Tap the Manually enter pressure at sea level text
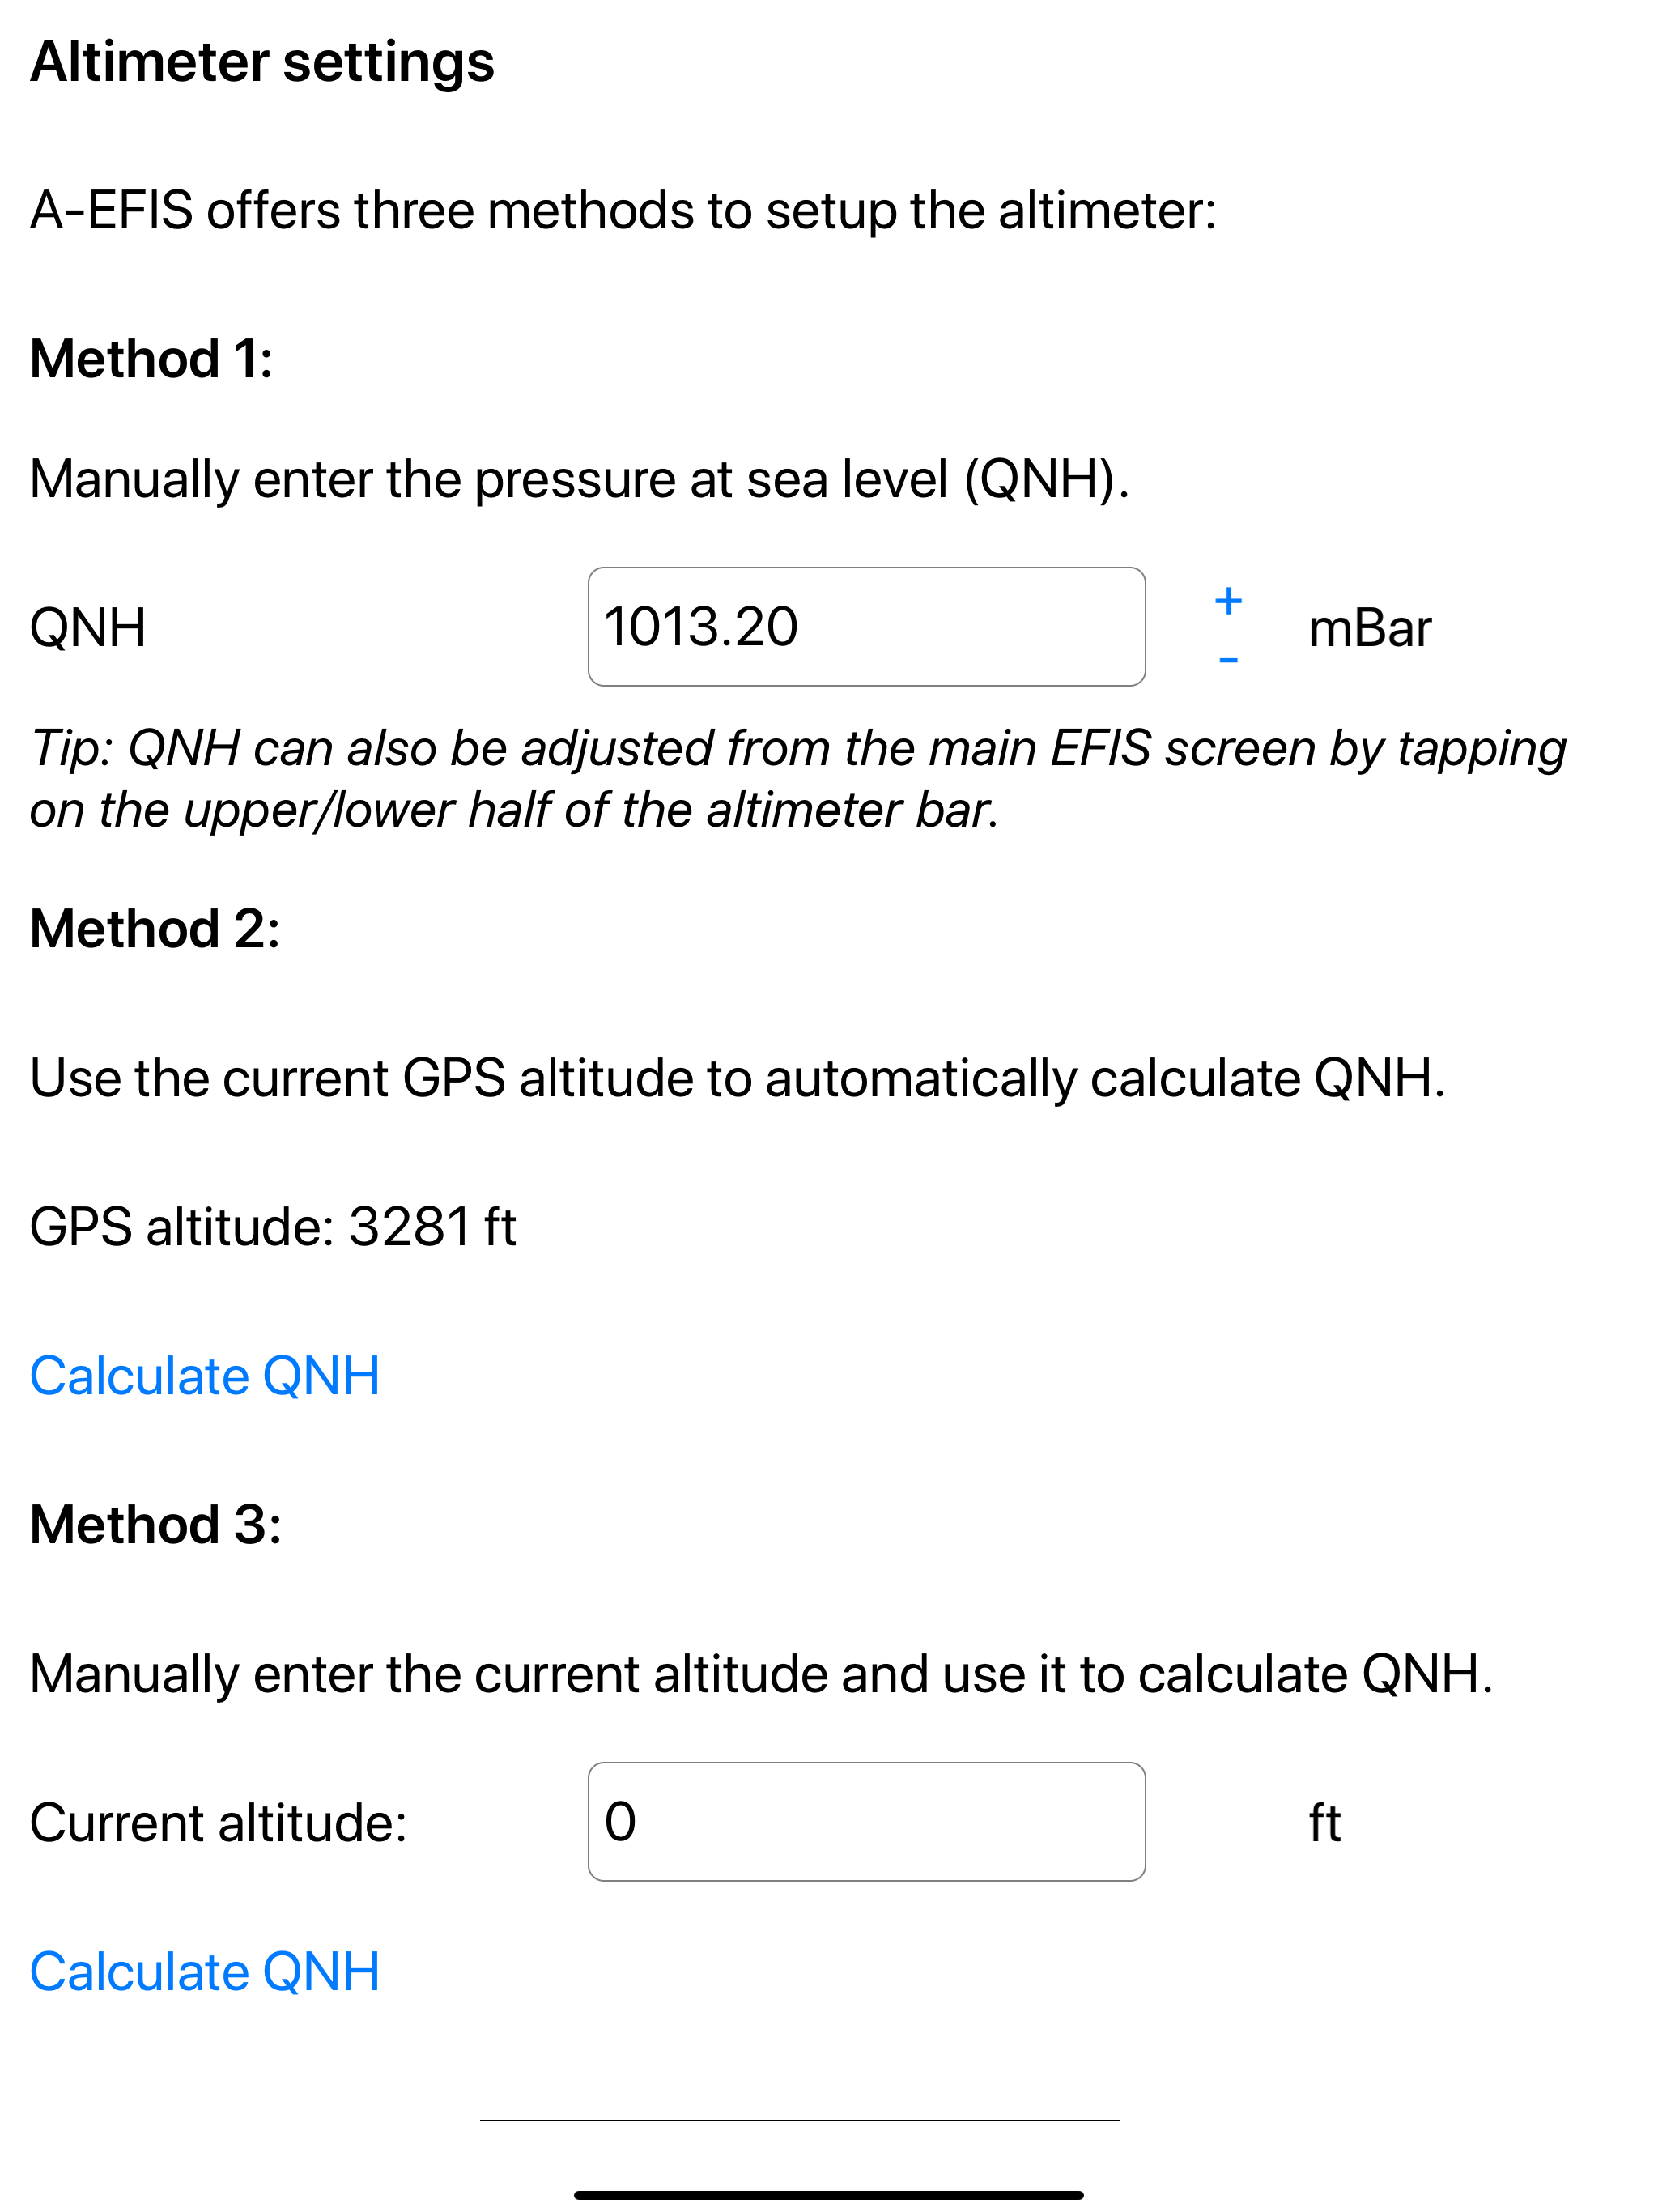The image size is (1658, 2212). pyautogui.click(x=580, y=479)
